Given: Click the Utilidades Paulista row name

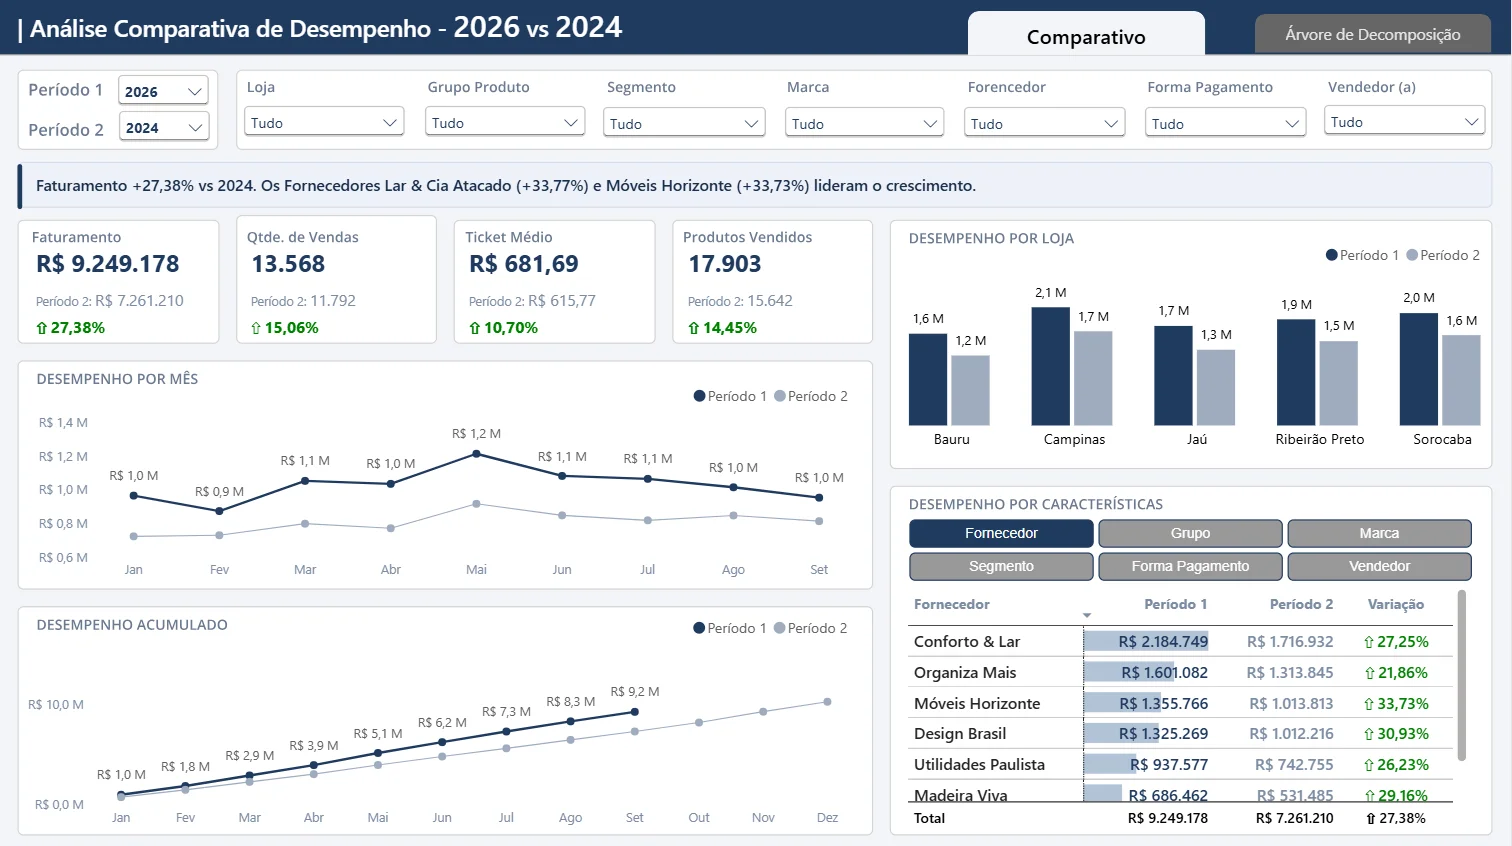Looking at the screenshot, I should point(979,765).
